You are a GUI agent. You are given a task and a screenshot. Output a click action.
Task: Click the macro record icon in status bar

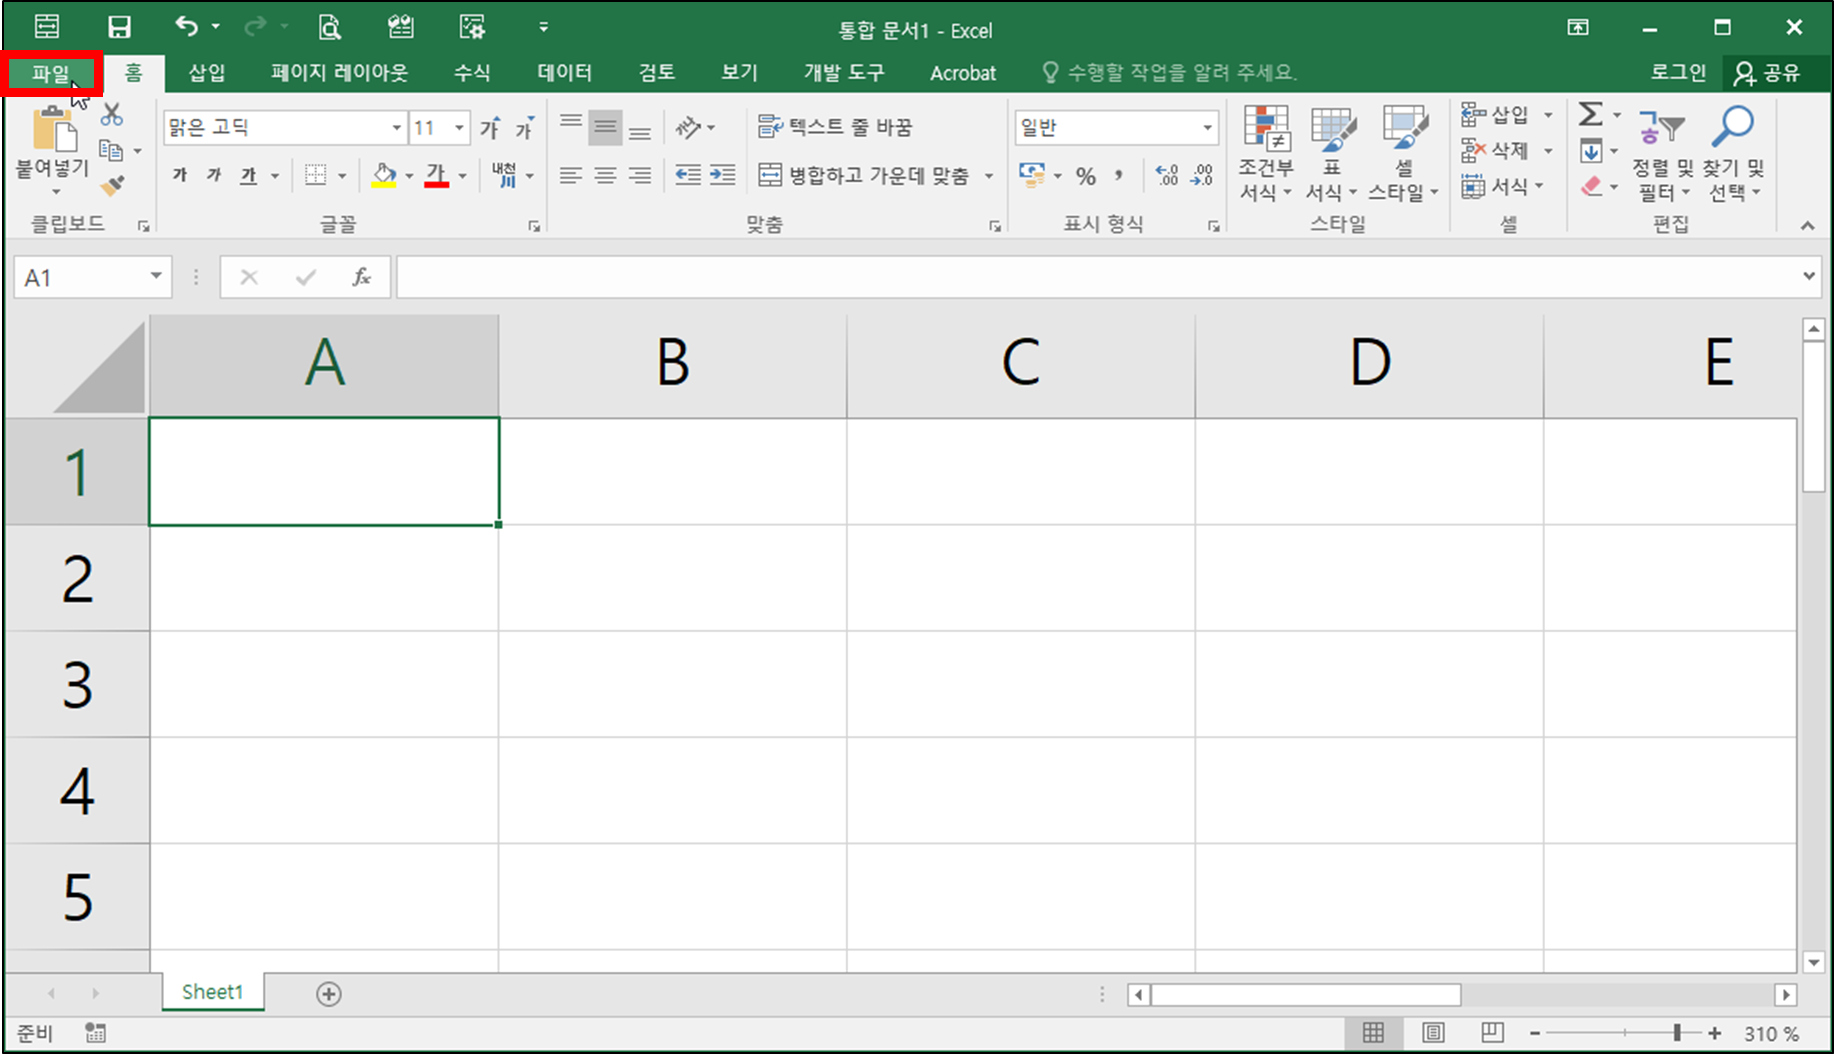tap(95, 1033)
